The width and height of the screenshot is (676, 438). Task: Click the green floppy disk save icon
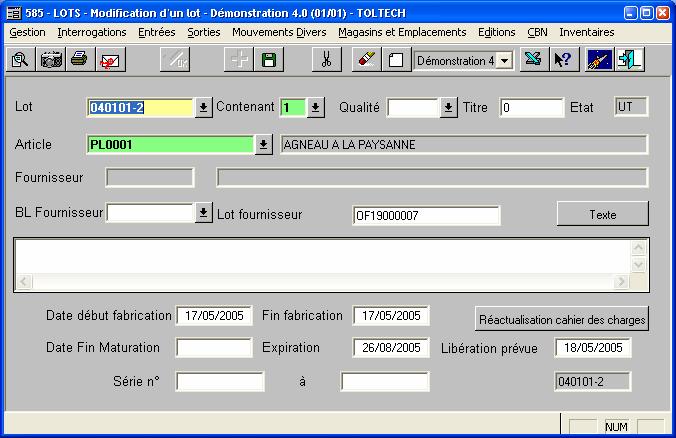click(x=269, y=60)
